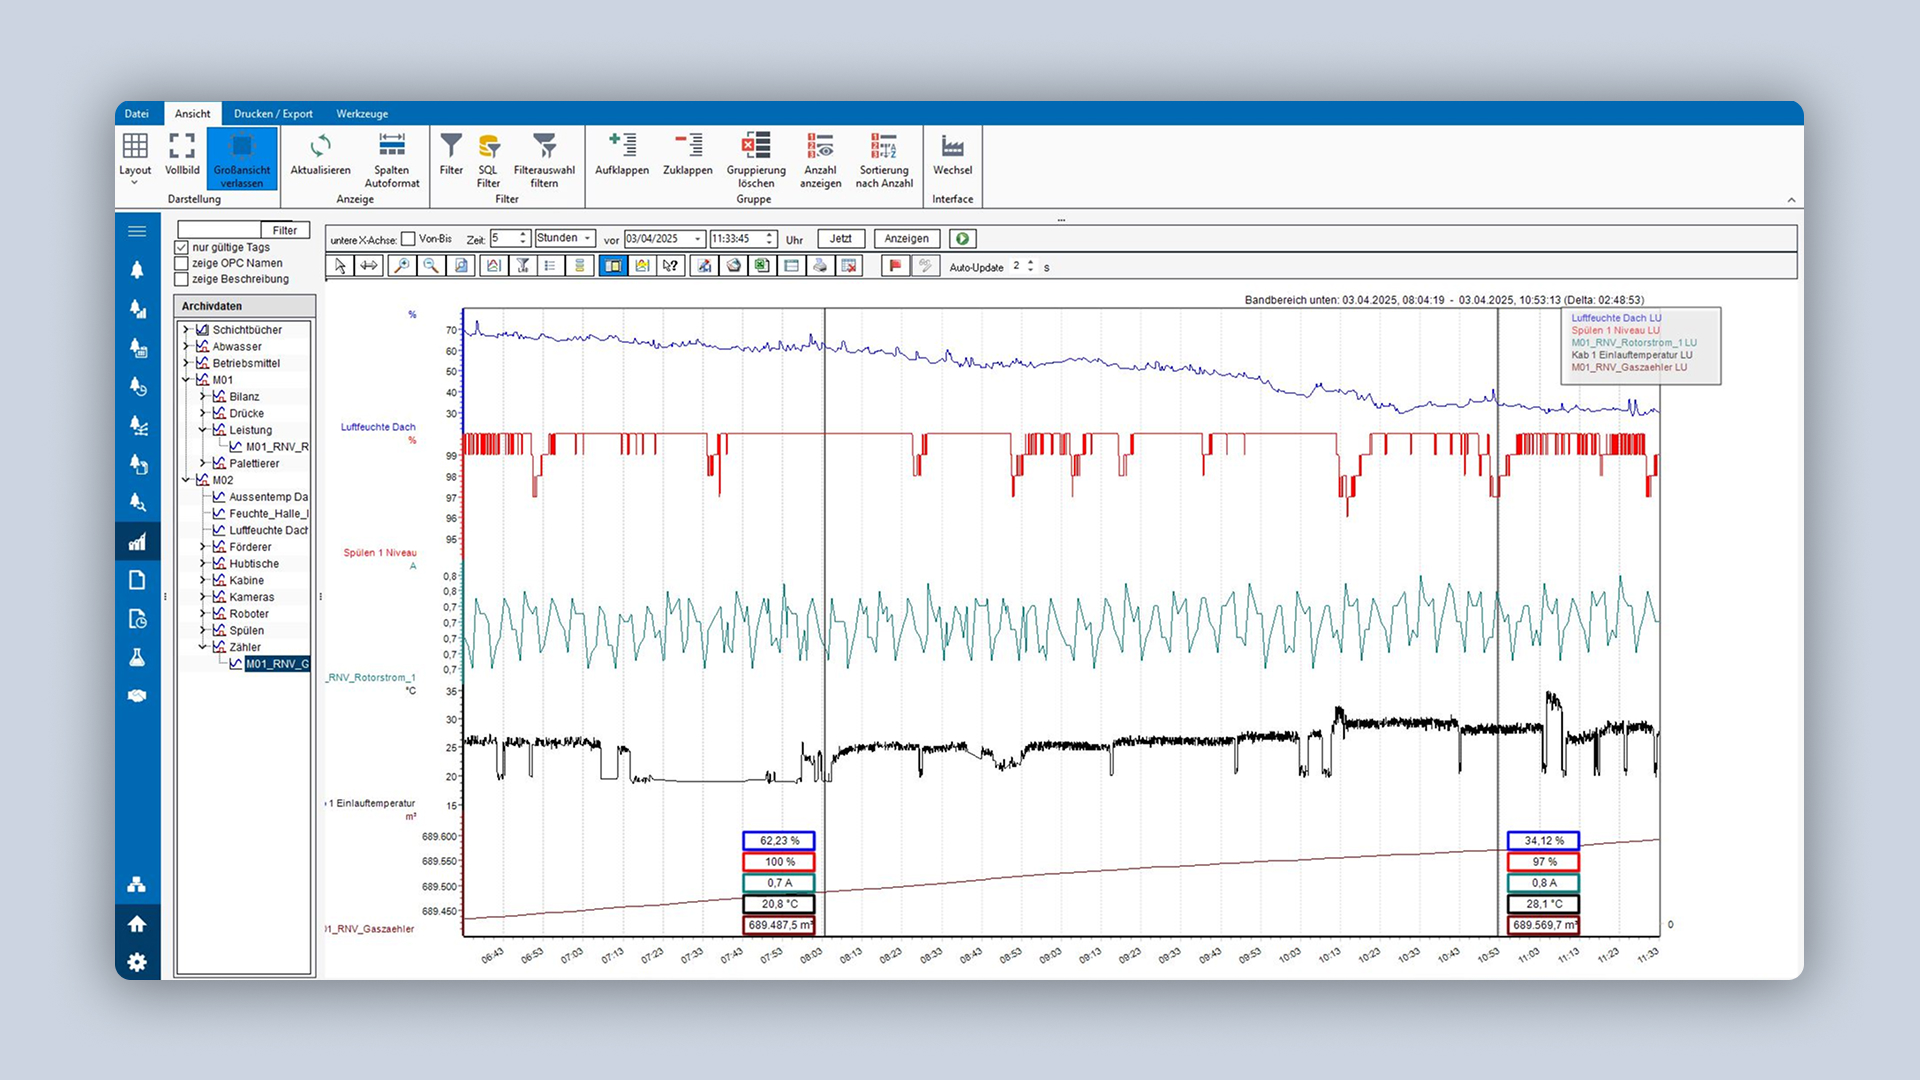Expand the Abwasser tree node
This screenshot has height=1080, width=1920.
click(186, 346)
